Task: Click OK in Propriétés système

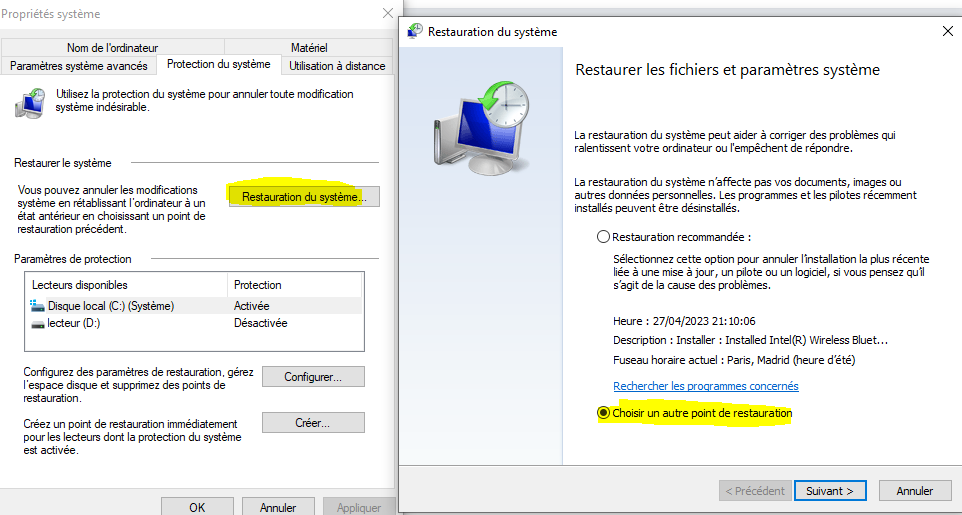Action: [197, 507]
